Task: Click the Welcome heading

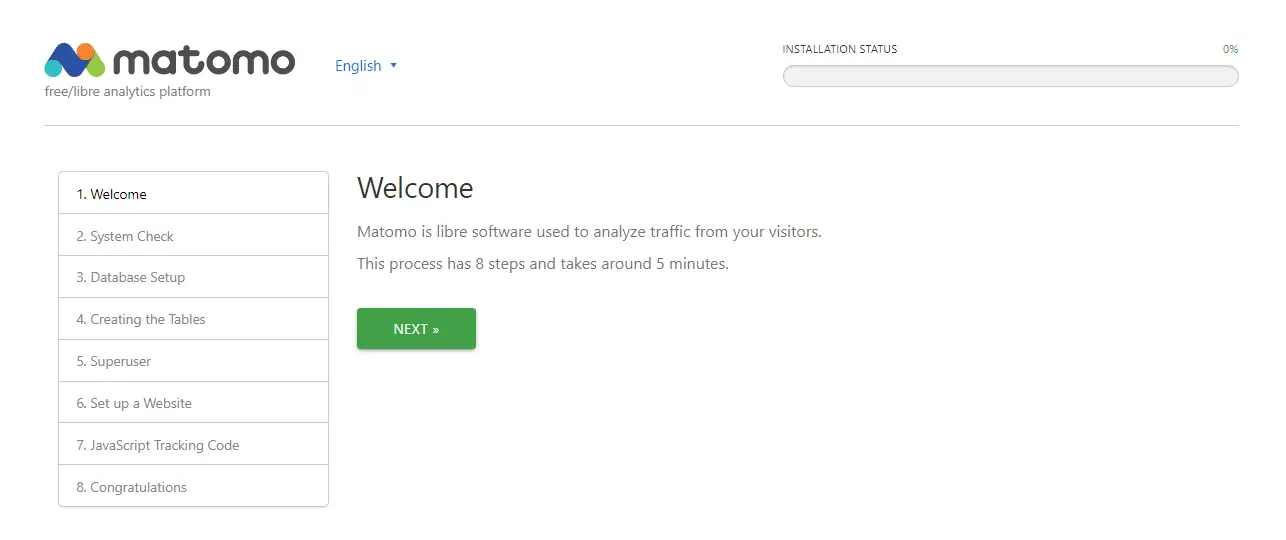Action: pos(415,188)
